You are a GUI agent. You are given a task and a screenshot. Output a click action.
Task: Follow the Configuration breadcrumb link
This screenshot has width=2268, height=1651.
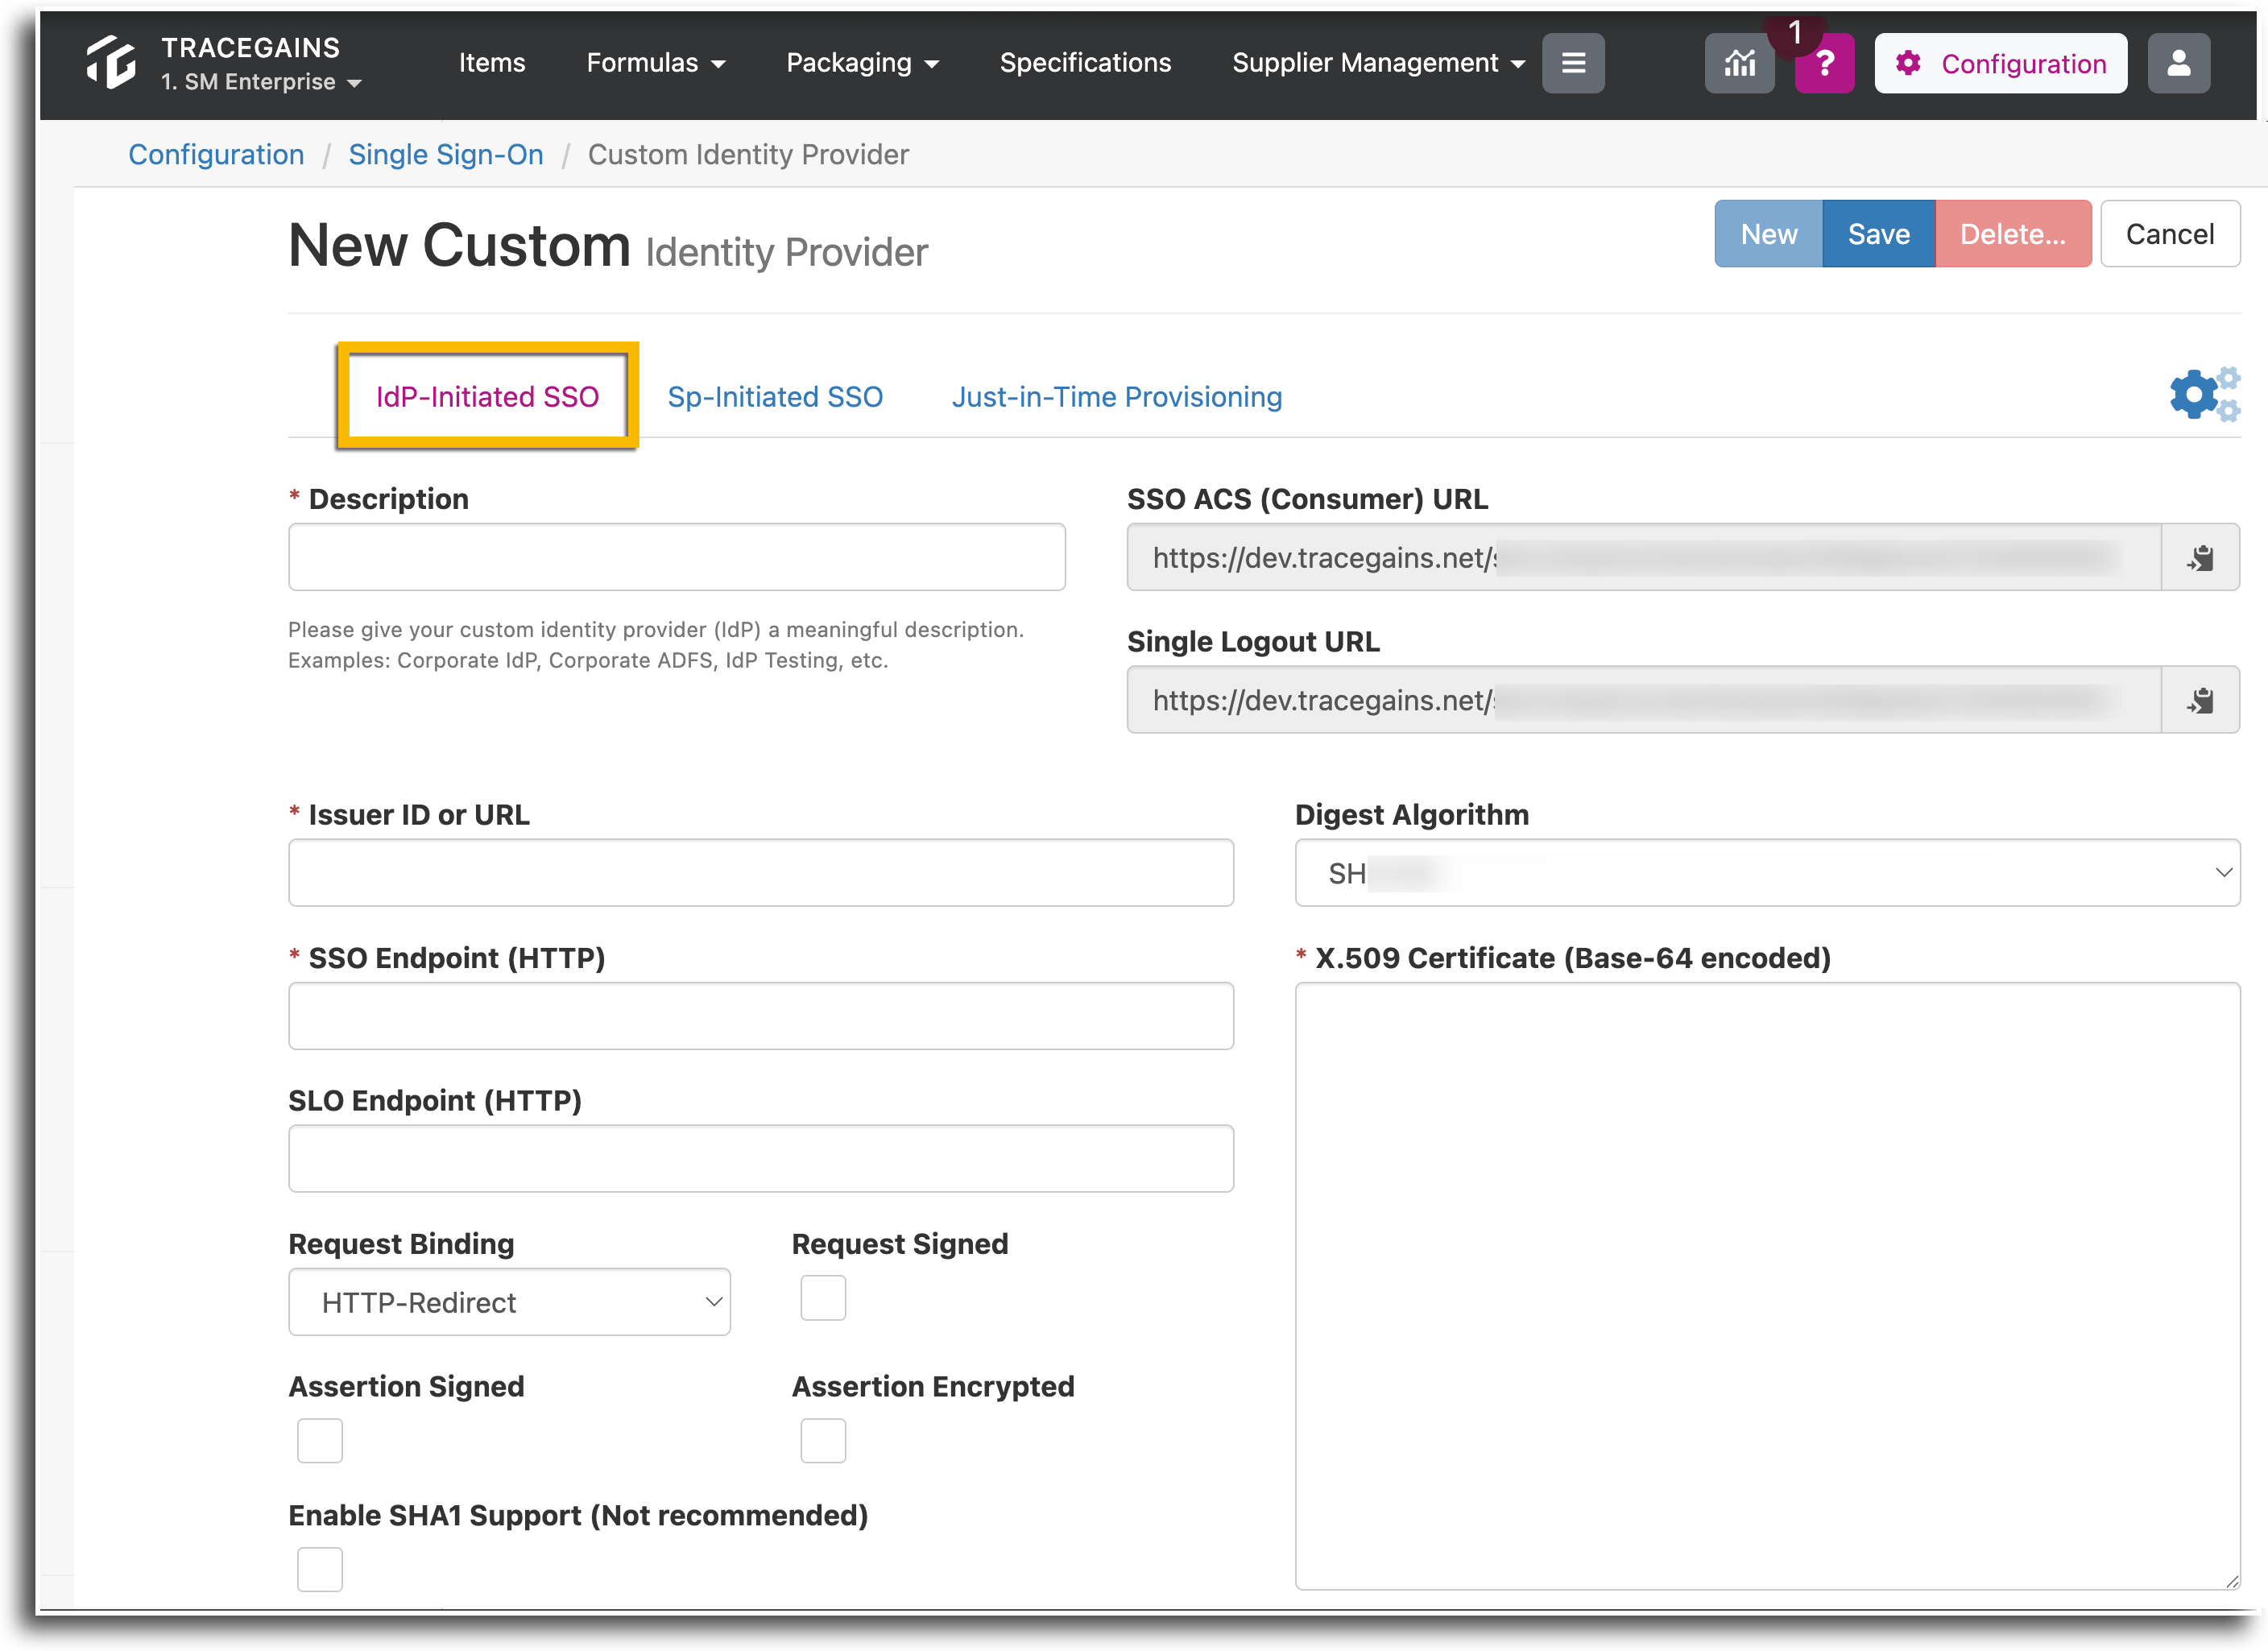click(x=216, y=154)
